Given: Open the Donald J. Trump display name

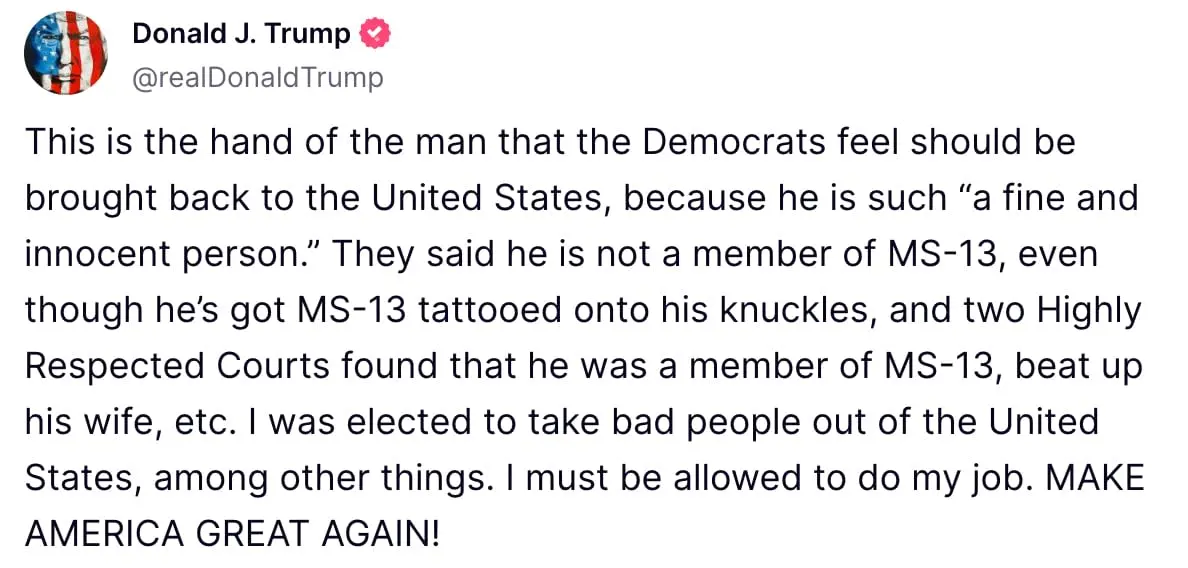Looking at the screenshot, I should pos(241,35).
